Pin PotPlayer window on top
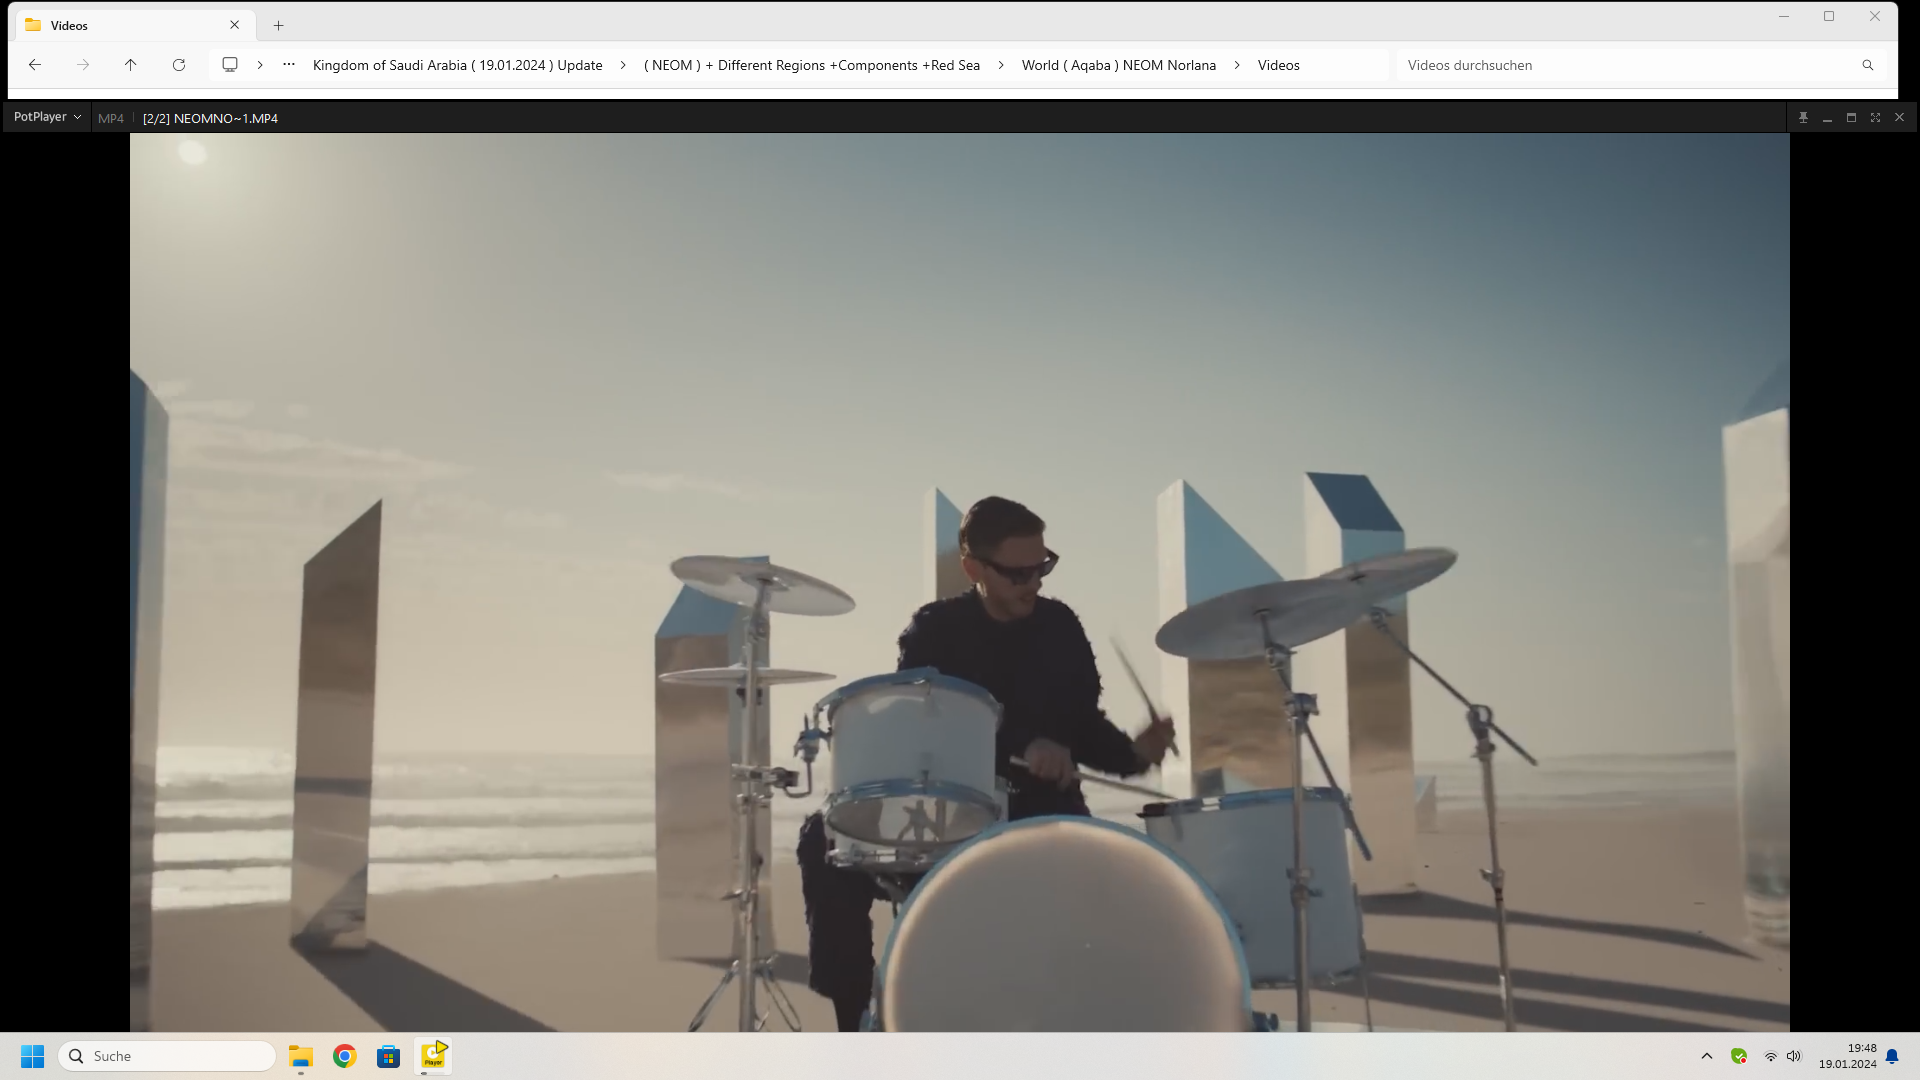This screenshot has width=1920, height=1080. (x=1803, y=118)
